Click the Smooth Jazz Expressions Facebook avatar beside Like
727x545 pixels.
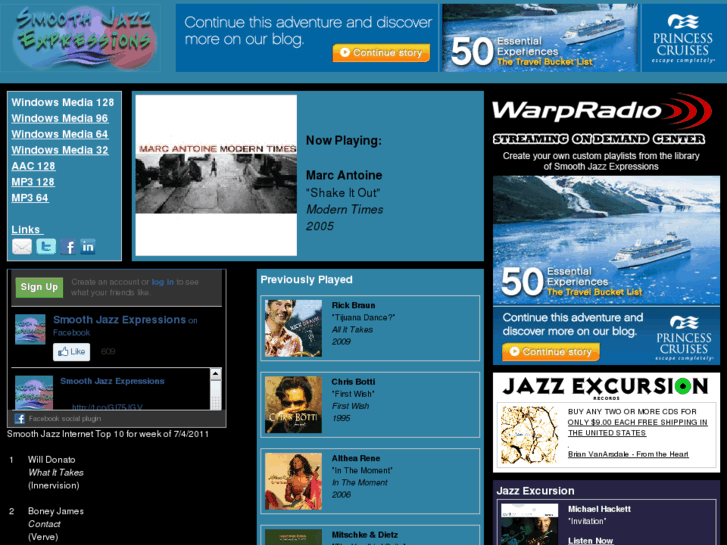[x=30, y=329]
